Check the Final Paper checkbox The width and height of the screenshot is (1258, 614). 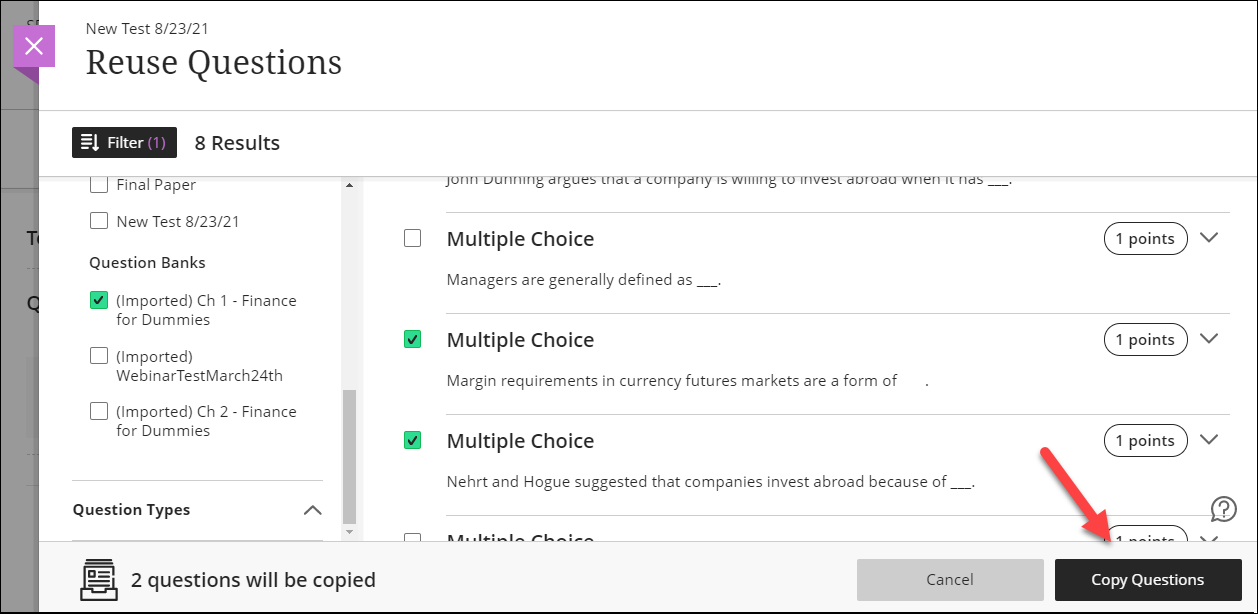[x=99, y=185]
